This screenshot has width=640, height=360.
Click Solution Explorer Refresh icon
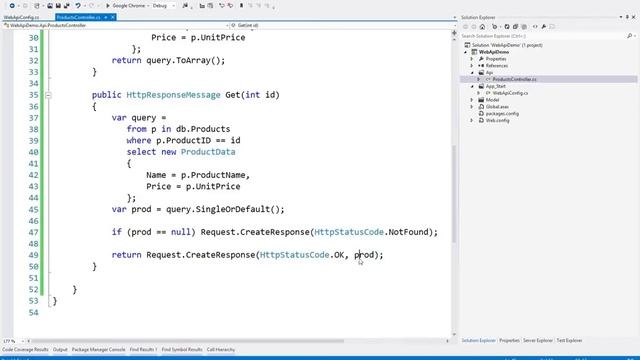(507, 27)
